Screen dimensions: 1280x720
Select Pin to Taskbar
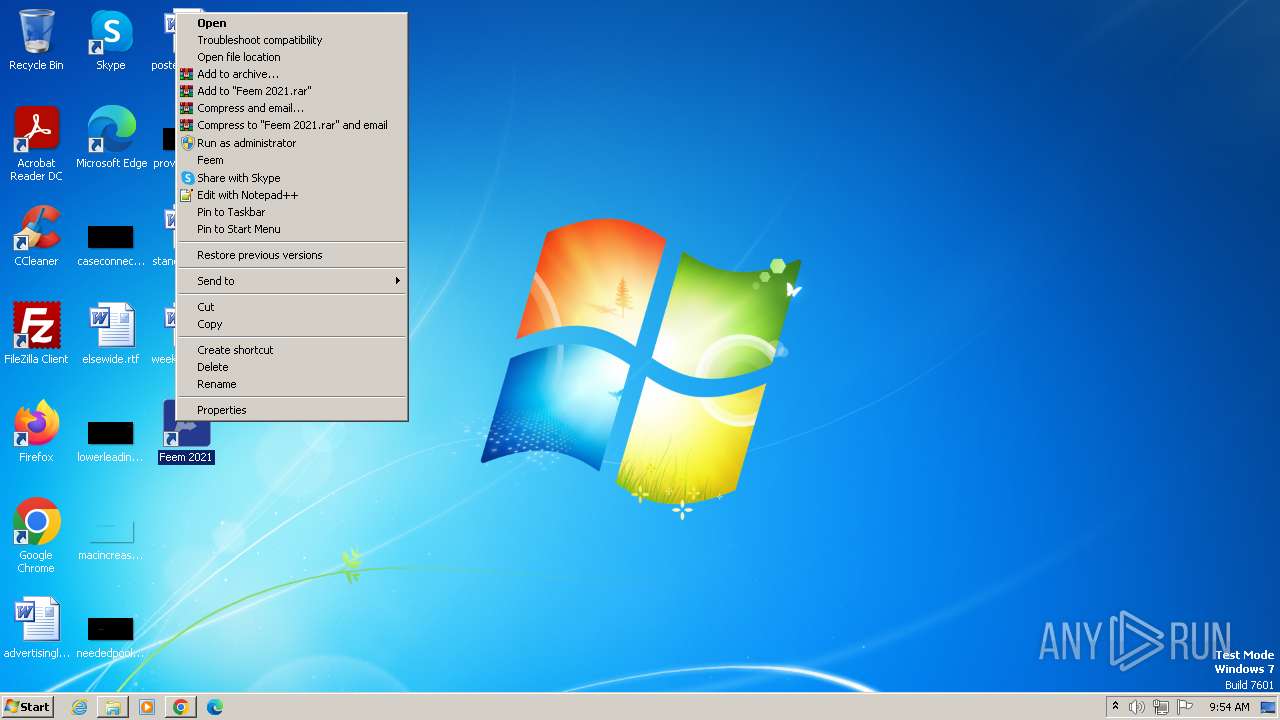(x=292, y=212)
